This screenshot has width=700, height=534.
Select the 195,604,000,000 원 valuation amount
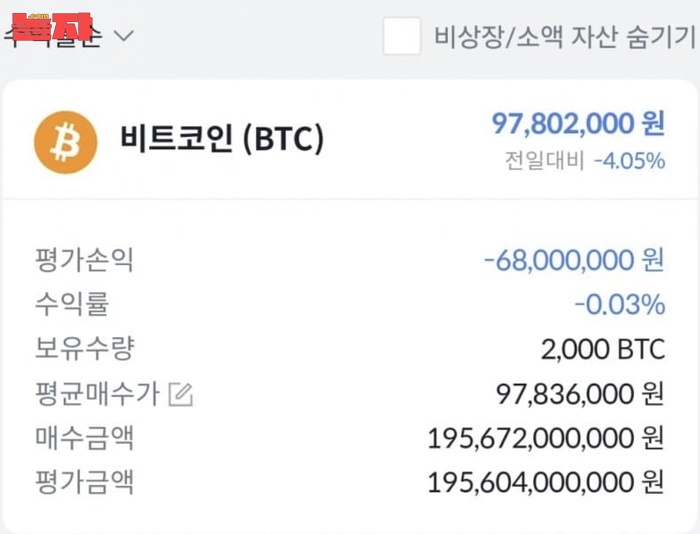coord(546,483)
